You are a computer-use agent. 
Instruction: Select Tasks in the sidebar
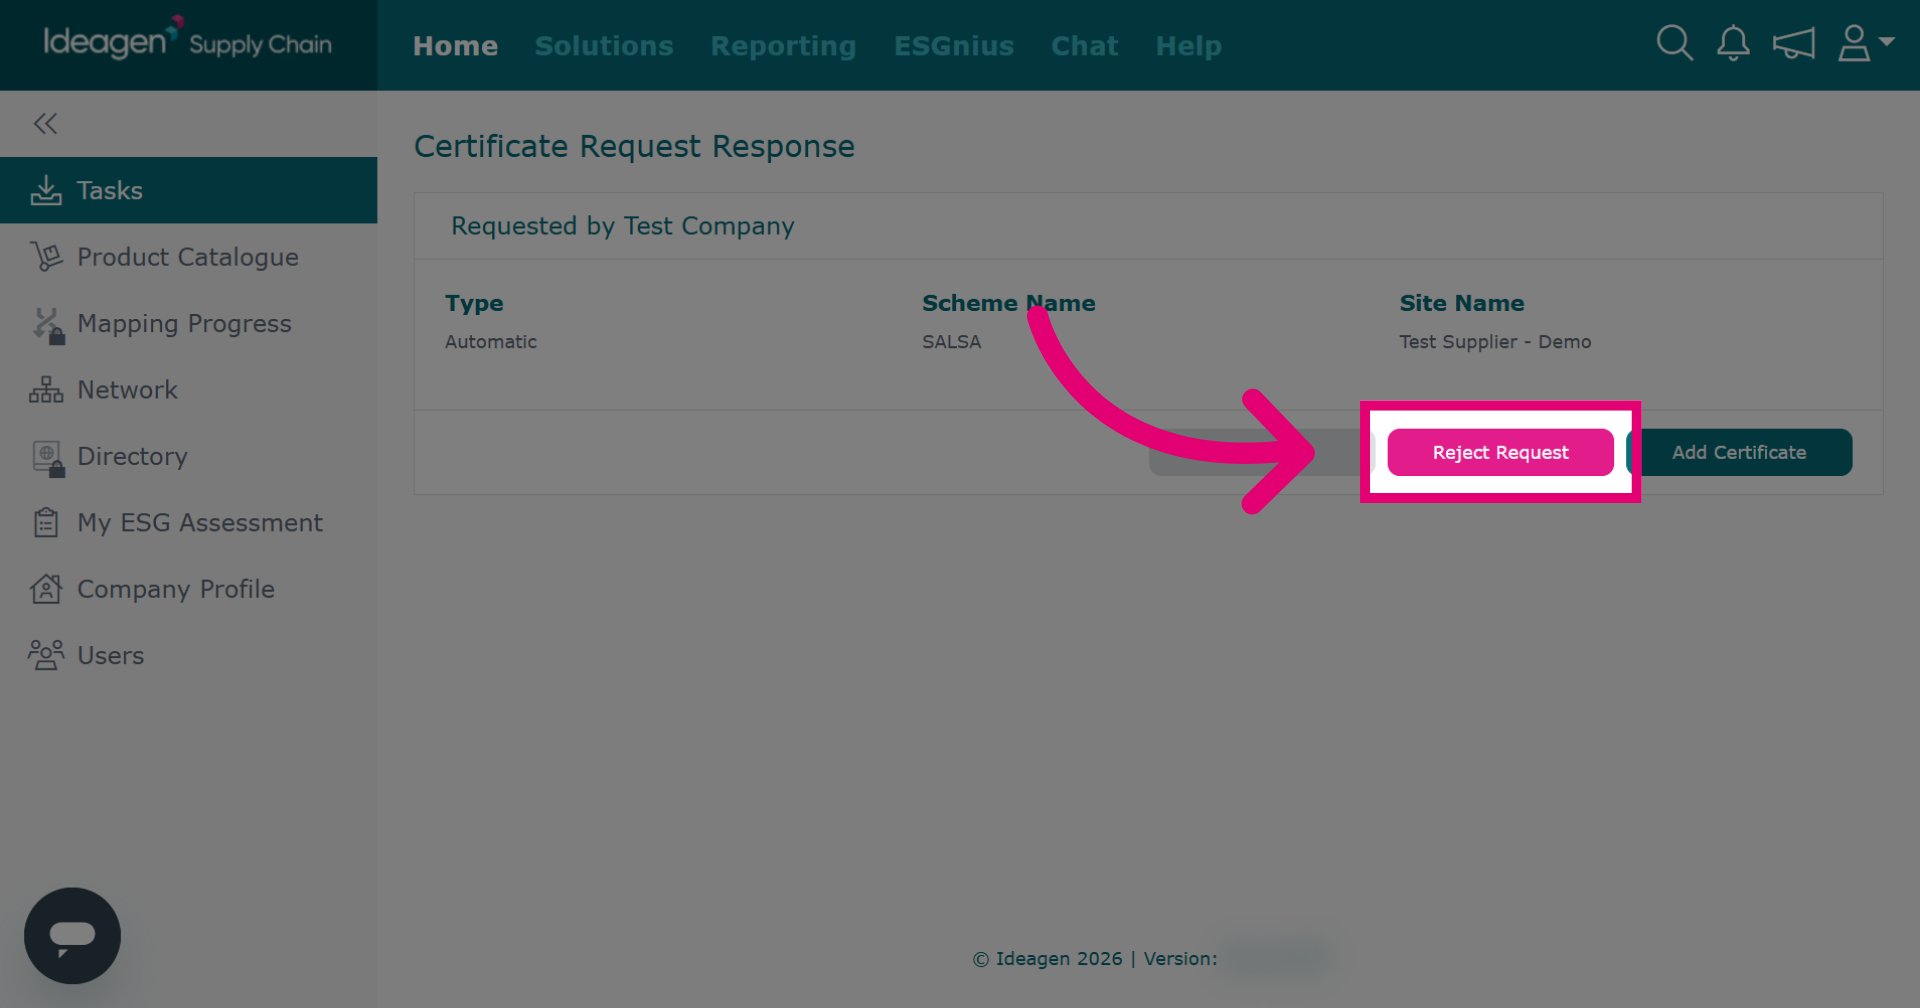pos(189,190)
